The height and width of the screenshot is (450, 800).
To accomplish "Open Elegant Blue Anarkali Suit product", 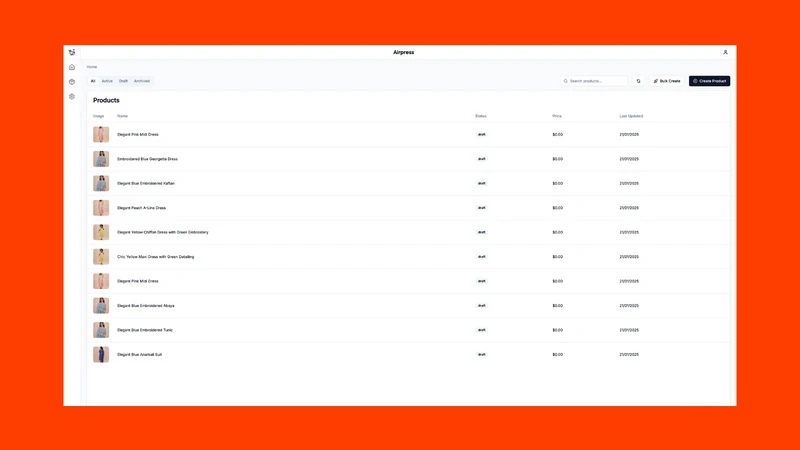I will (x=139, y=355).
